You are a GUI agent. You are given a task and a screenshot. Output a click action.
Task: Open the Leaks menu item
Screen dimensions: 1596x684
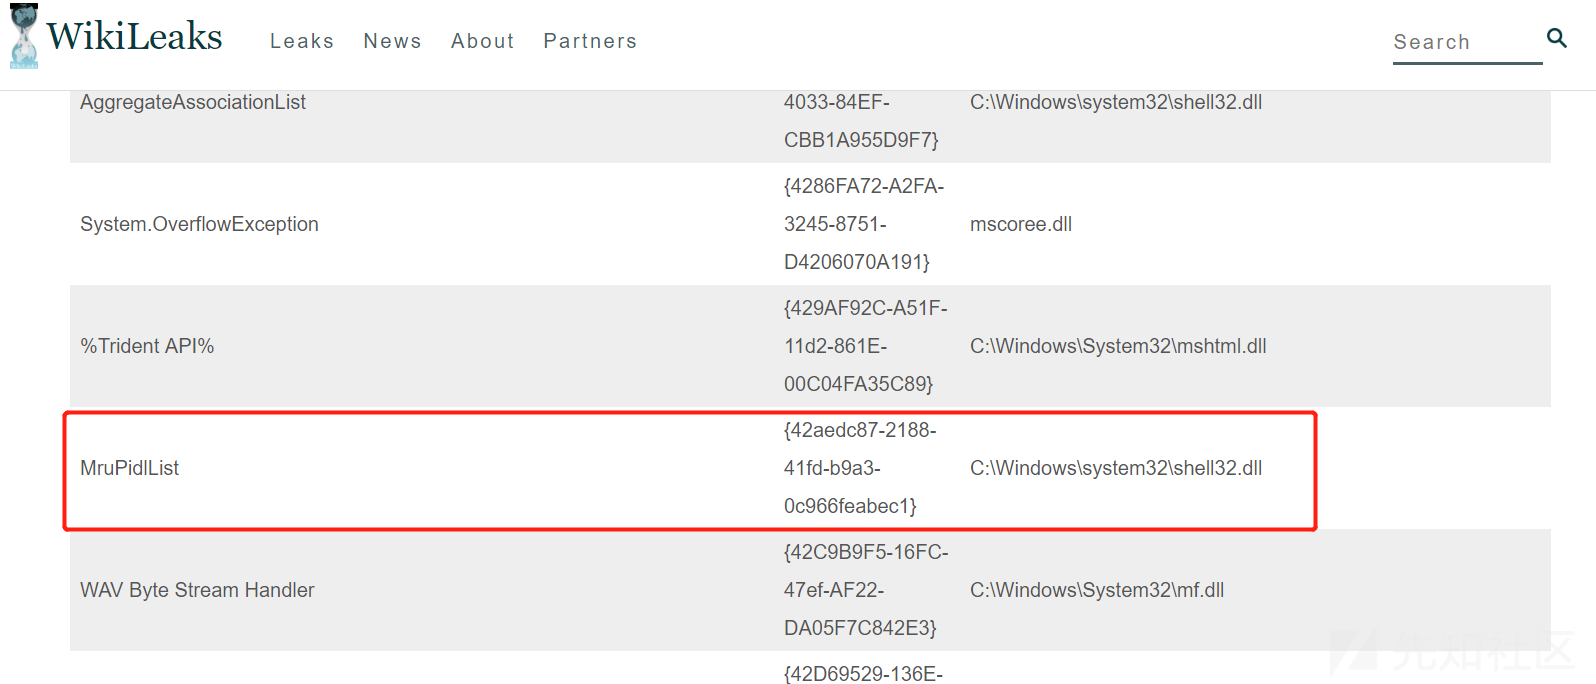click(302, 41)
